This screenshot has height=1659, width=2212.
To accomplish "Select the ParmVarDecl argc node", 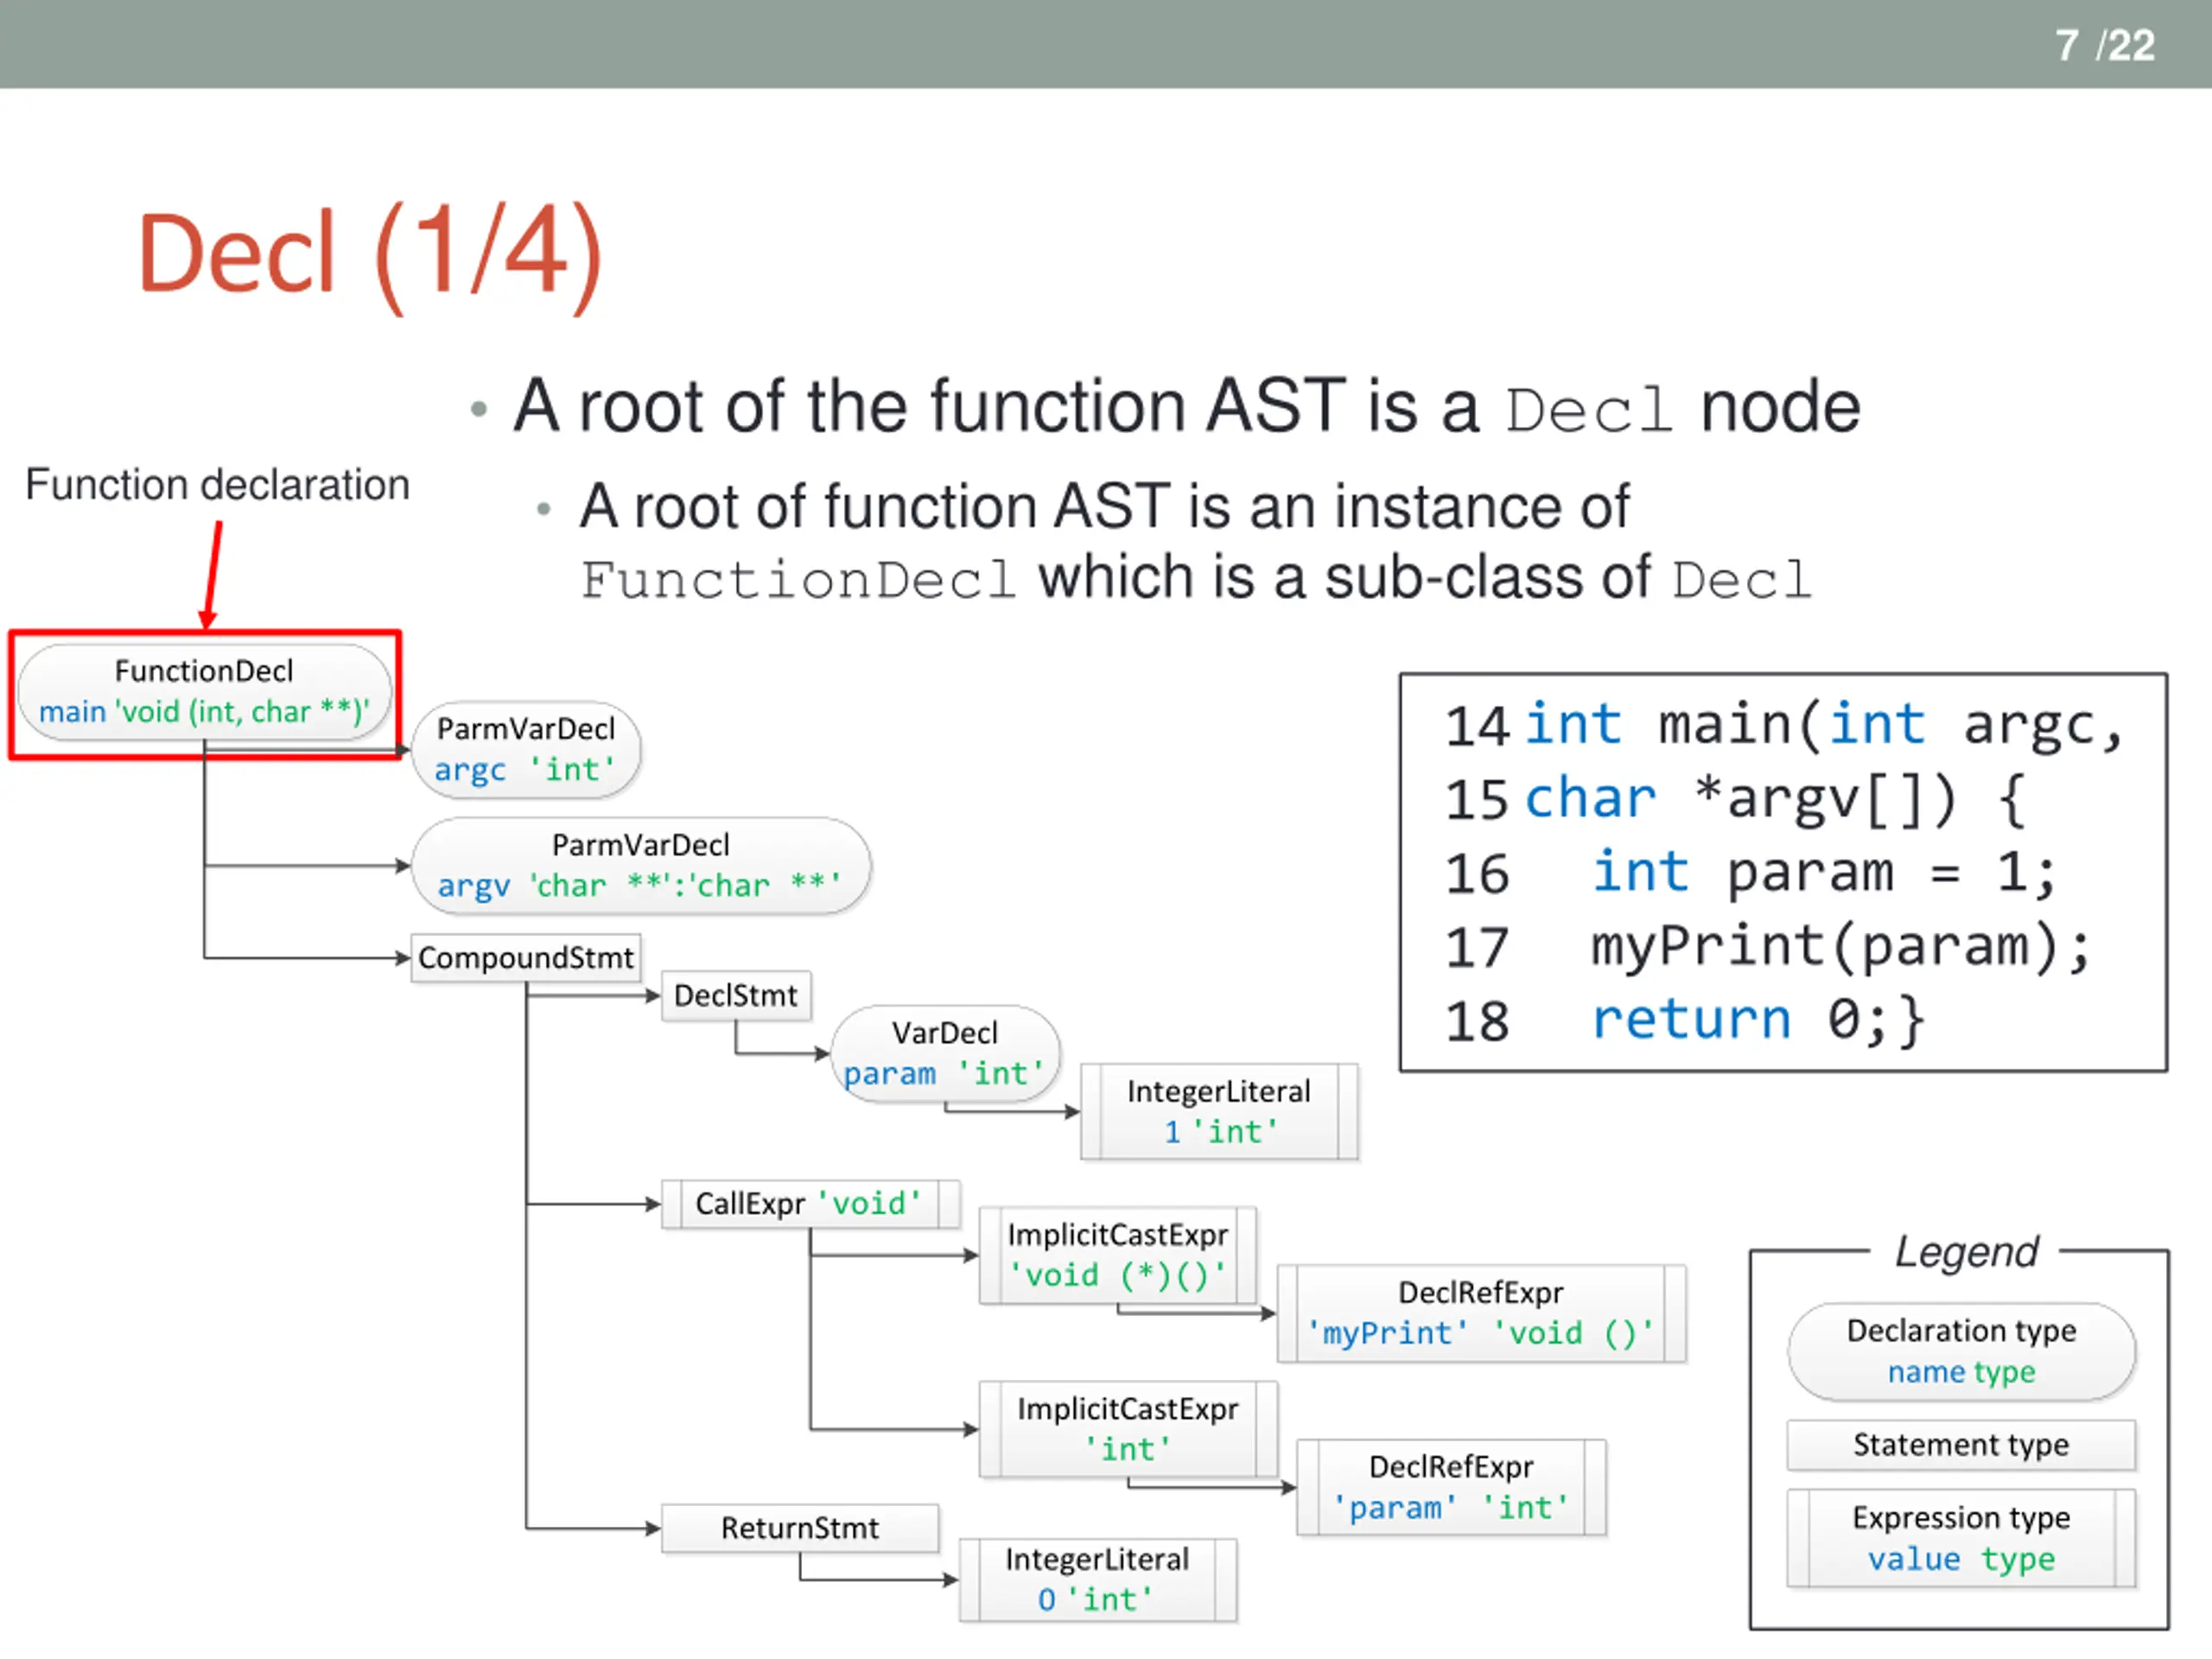I will coord(526,749).
